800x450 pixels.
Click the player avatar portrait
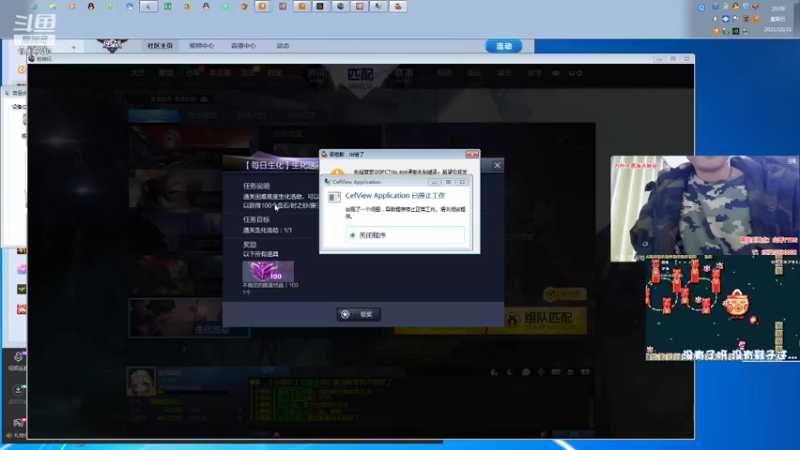141,381
